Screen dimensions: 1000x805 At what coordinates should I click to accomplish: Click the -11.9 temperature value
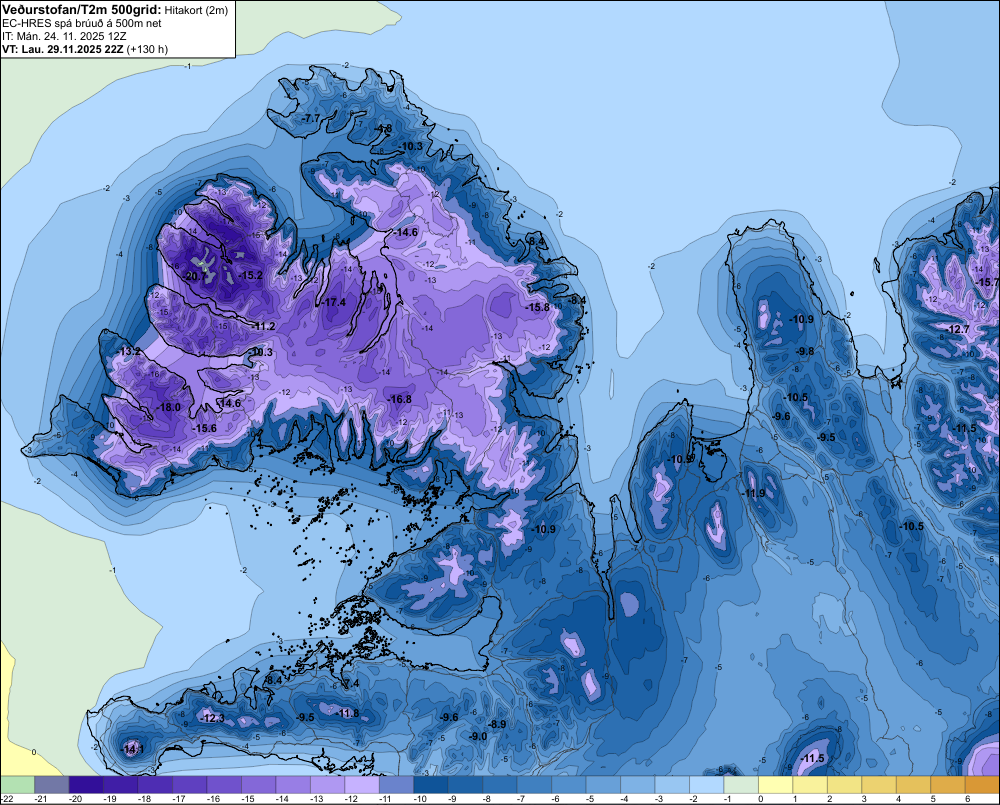point(754,494)
